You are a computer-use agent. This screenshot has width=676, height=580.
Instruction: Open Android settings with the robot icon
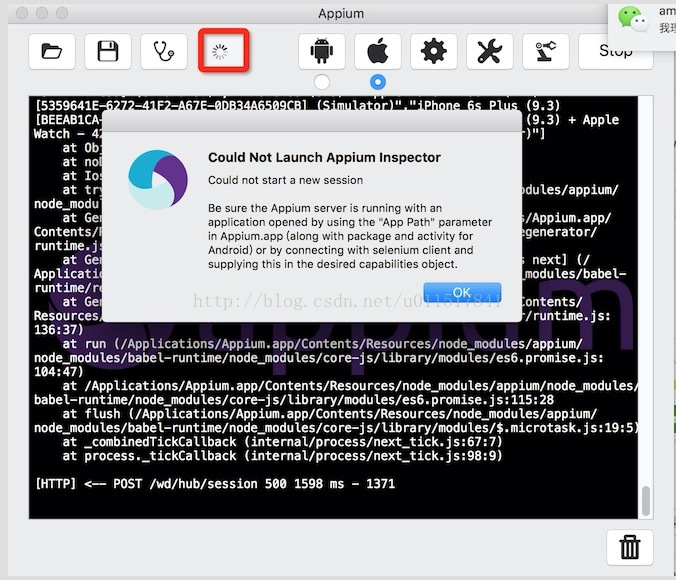(x=322, y=52)
